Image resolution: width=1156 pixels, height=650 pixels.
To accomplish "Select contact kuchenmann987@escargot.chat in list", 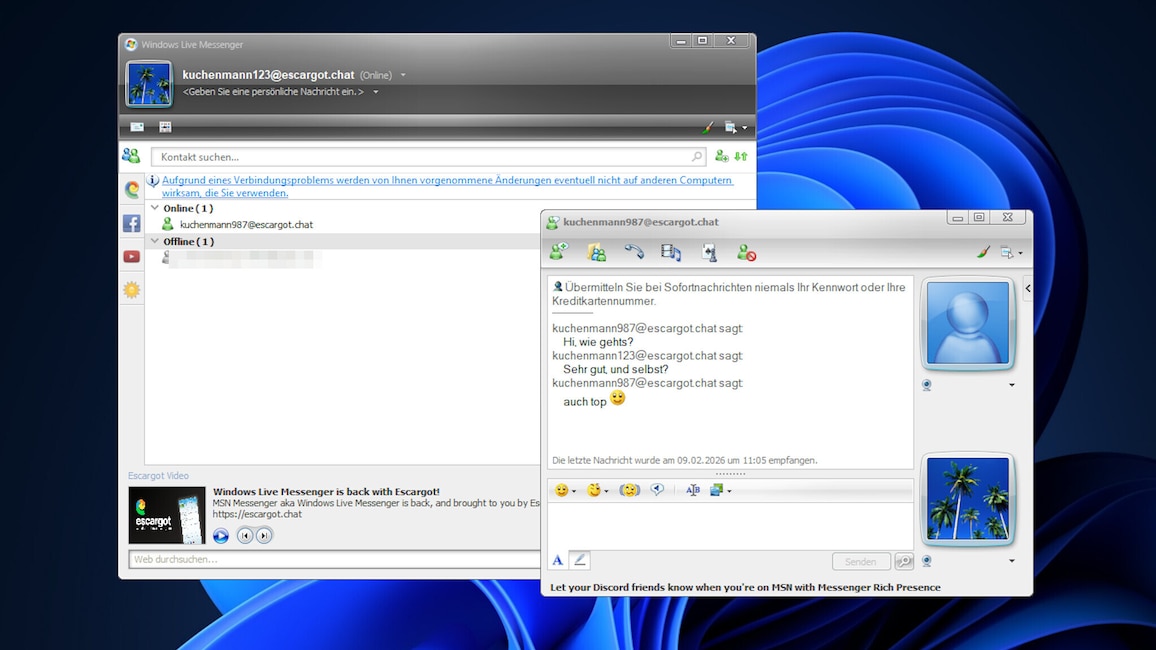I will [x=246, y=224].
